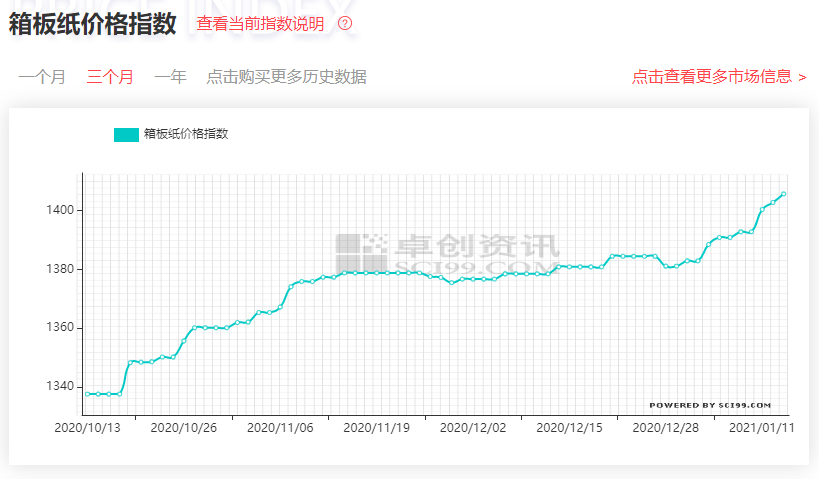This screenshot has height=479, width=819.
Task: Click the 1360 y-axis value
Action: click(x=60, y=328)
